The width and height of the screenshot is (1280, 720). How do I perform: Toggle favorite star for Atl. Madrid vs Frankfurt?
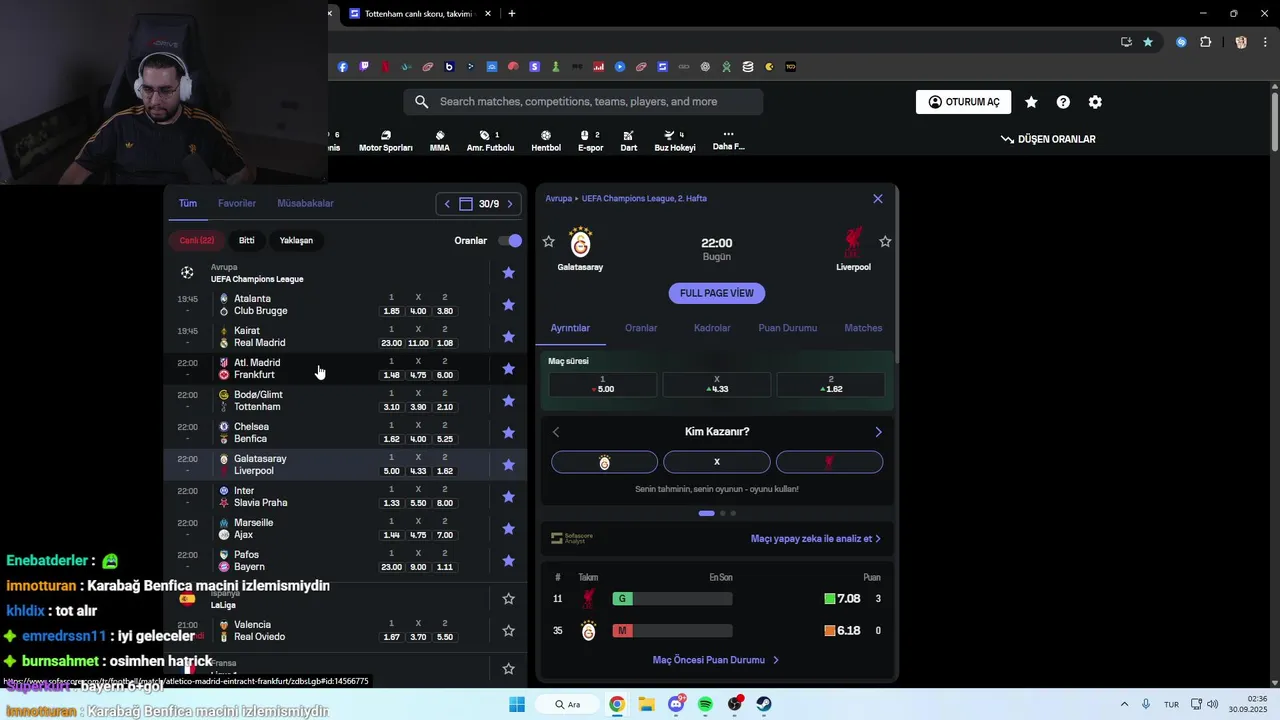508,369
